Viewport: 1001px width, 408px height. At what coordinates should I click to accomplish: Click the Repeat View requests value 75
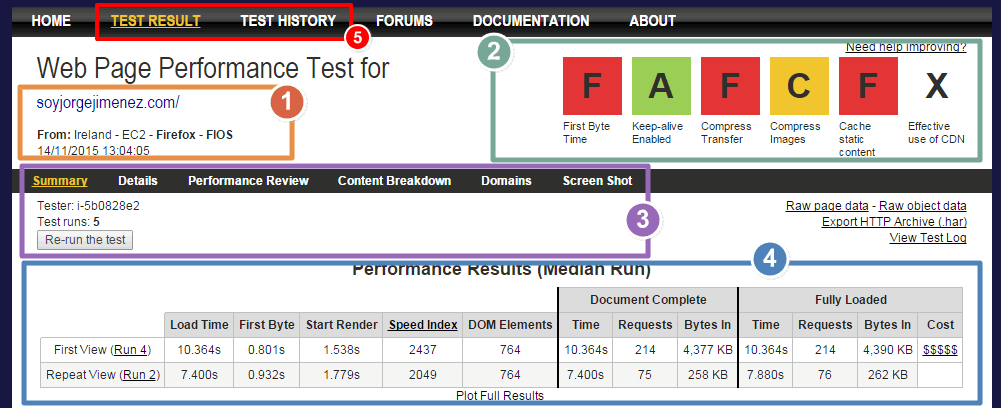[645, 375]
